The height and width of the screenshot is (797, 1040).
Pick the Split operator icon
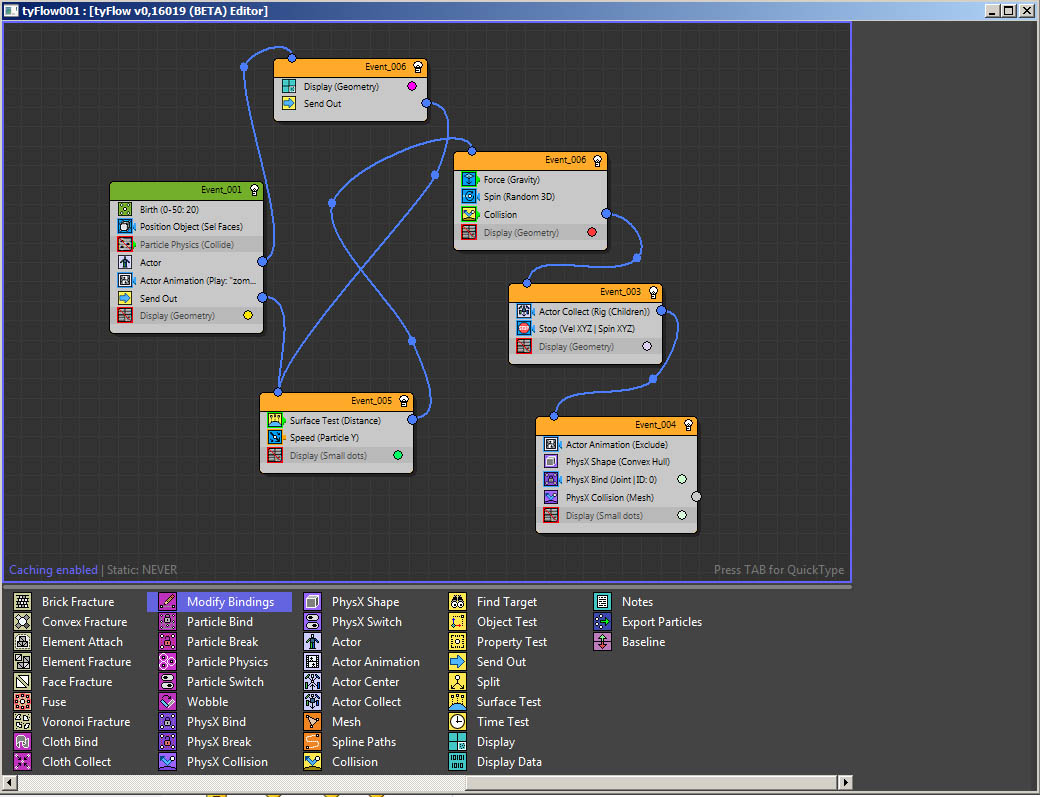[x=458, y=682]
